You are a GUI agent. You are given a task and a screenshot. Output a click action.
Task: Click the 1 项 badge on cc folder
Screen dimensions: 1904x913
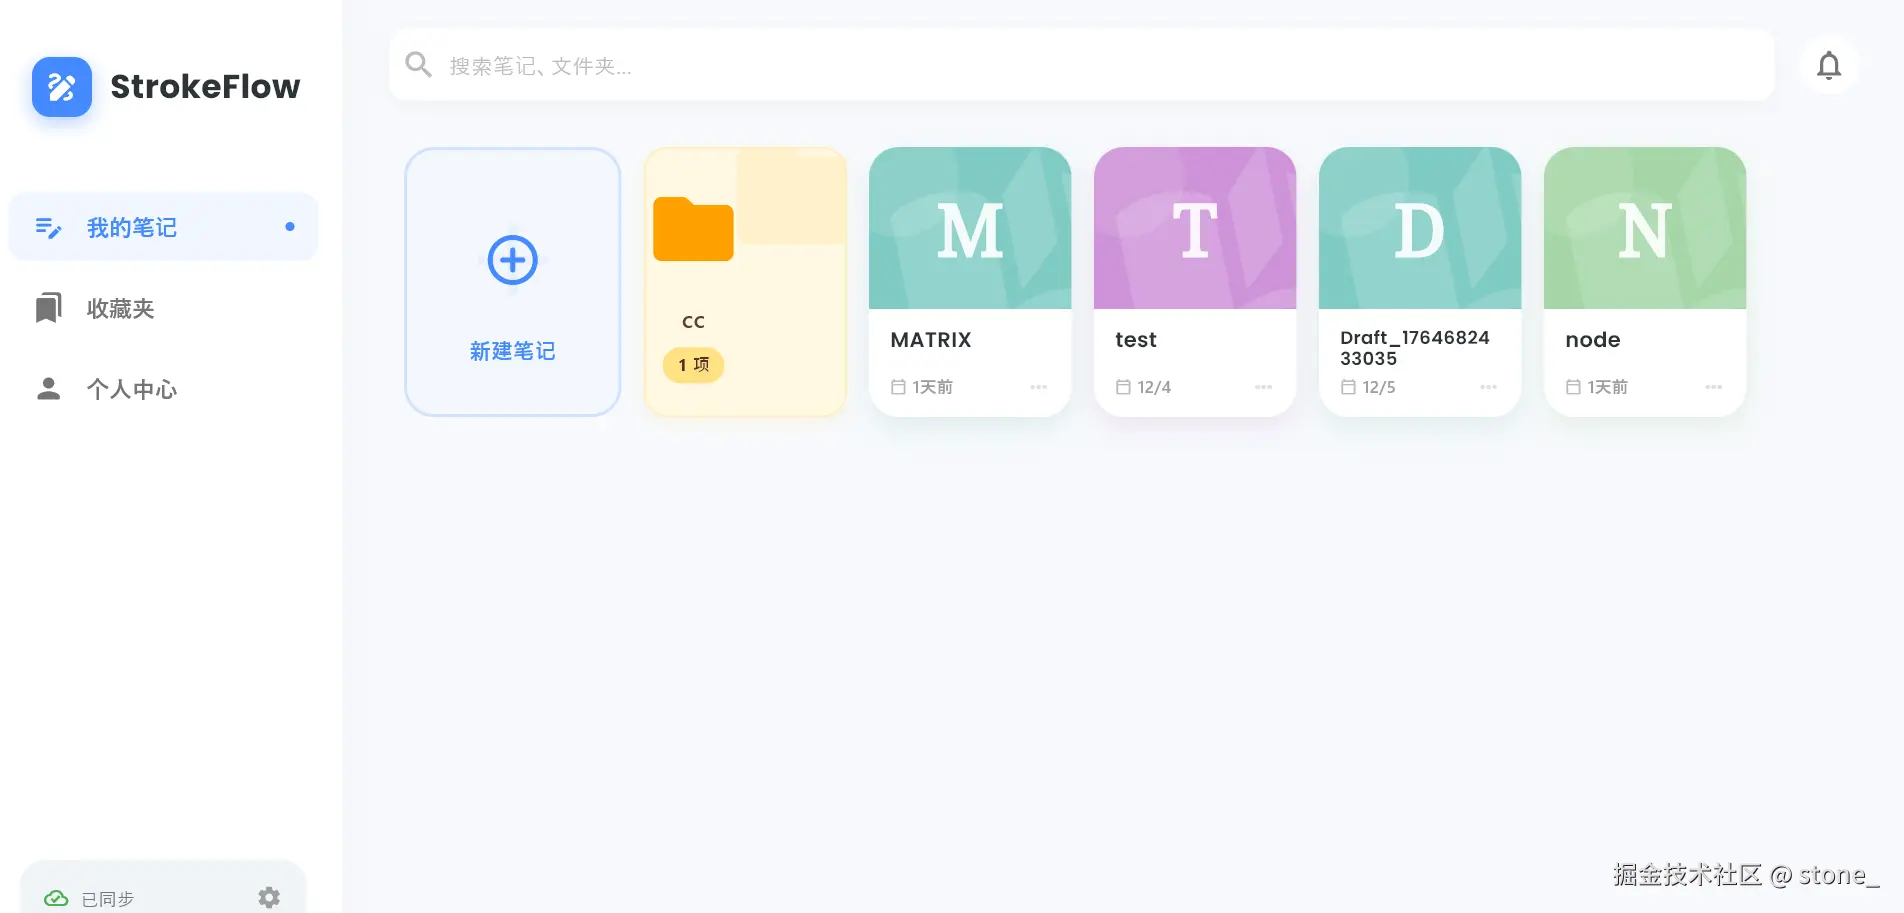coord(693,365)
